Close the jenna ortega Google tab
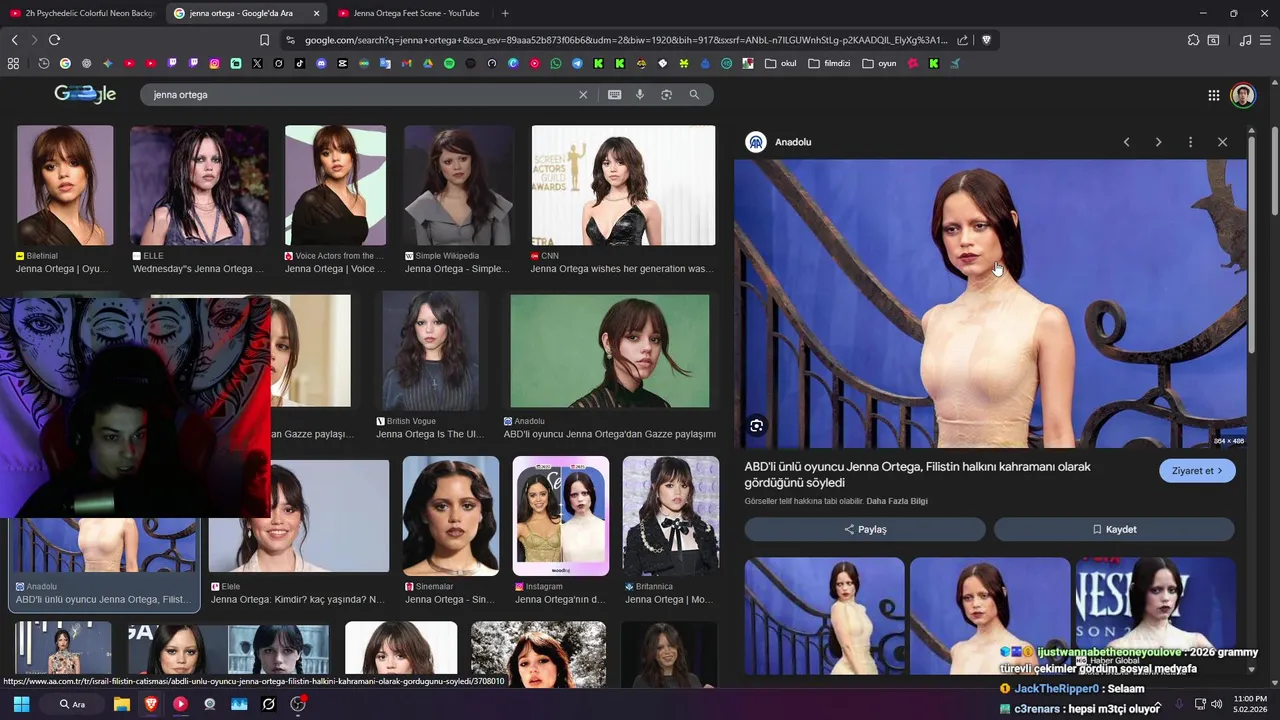The image size is (1280, 720). 317,13
